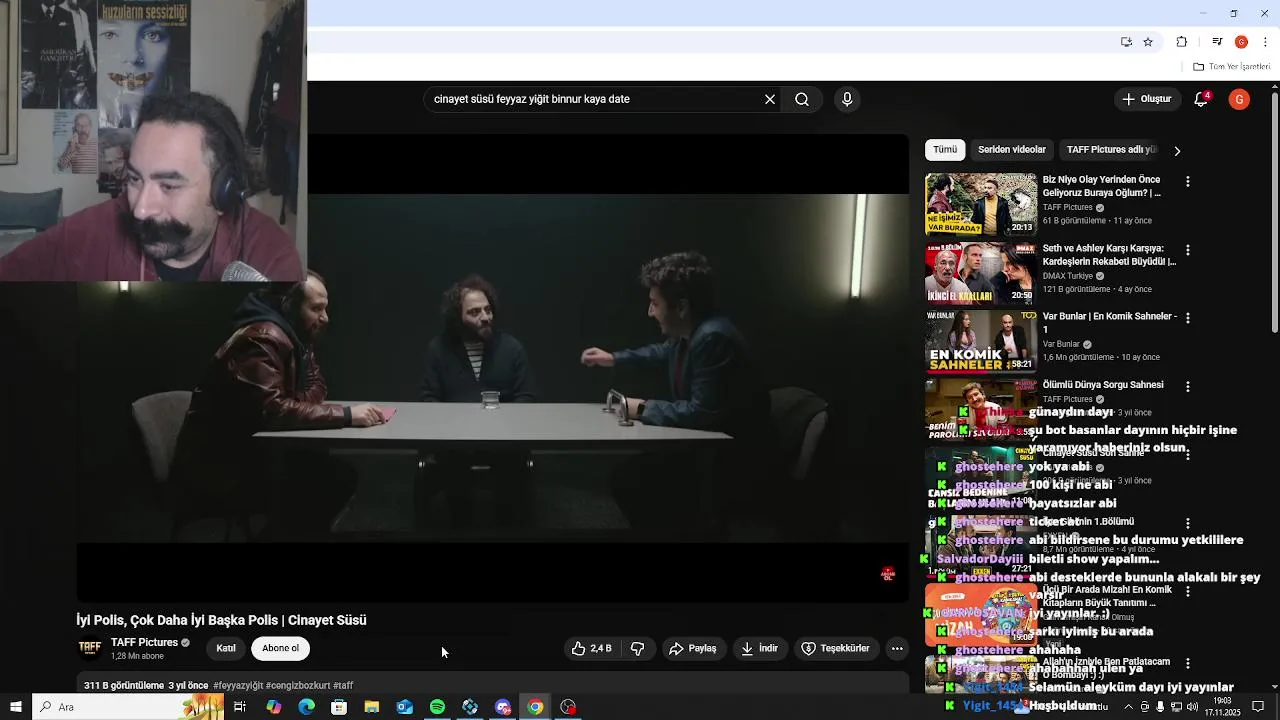The image size is (1280, 720).
Task: Click the Abone ol subscribe button
Action: pyautogui.click(x=280, y=649)
